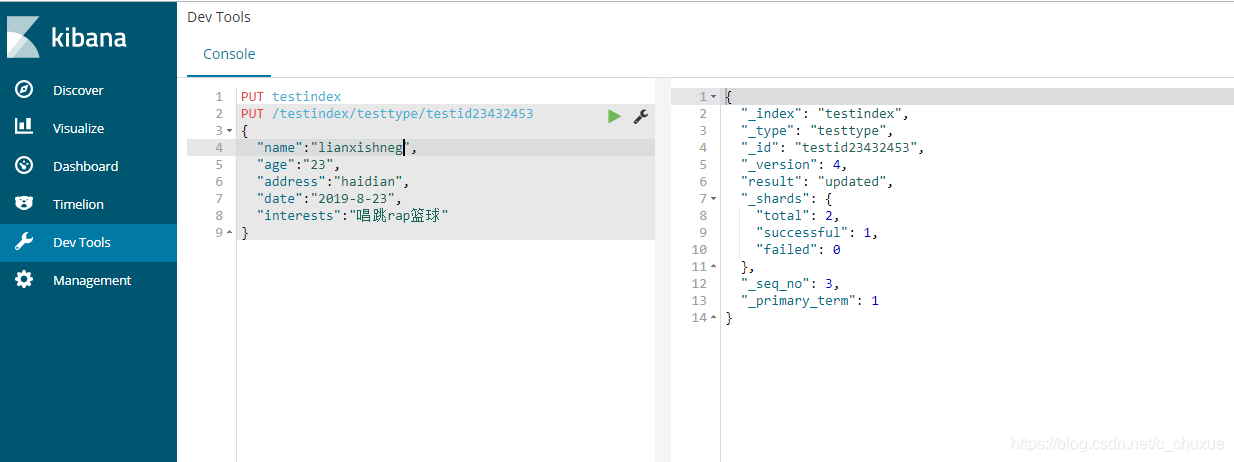The height and width of the screenshot is (462, 1234).
Task: Click the PUT /testindex/testtype/testid23432453 line
Action: click(x=387, y=114)
